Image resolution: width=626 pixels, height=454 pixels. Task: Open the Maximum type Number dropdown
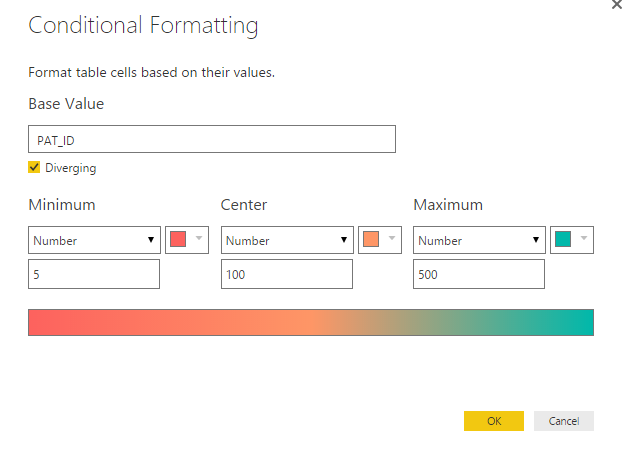tap(479, 240)
